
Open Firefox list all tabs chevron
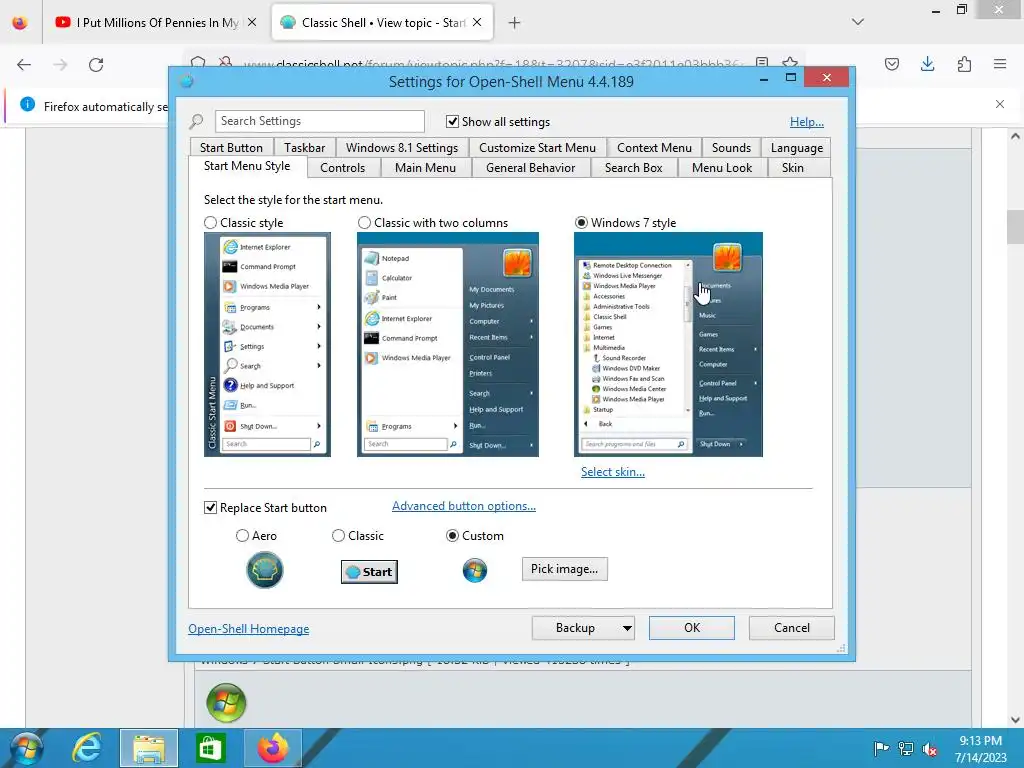(858, 22)
